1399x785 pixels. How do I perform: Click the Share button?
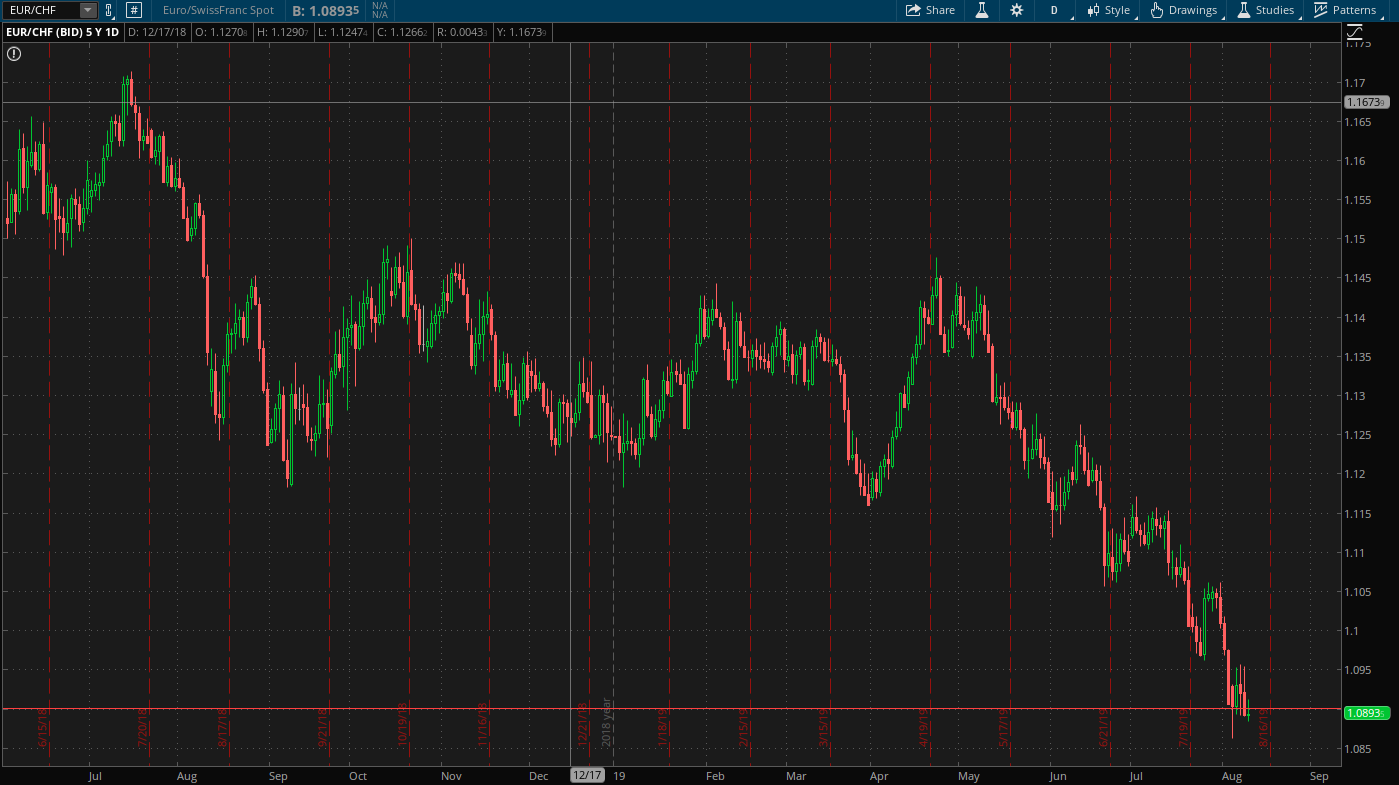[x=930, y=10]
